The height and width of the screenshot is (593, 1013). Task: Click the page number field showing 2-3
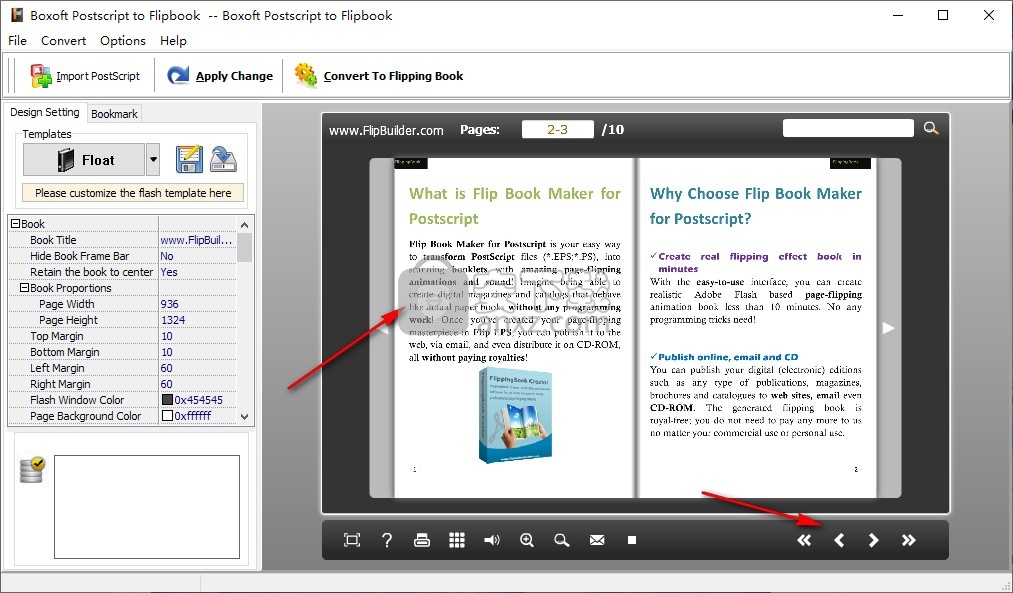[558, 129]
